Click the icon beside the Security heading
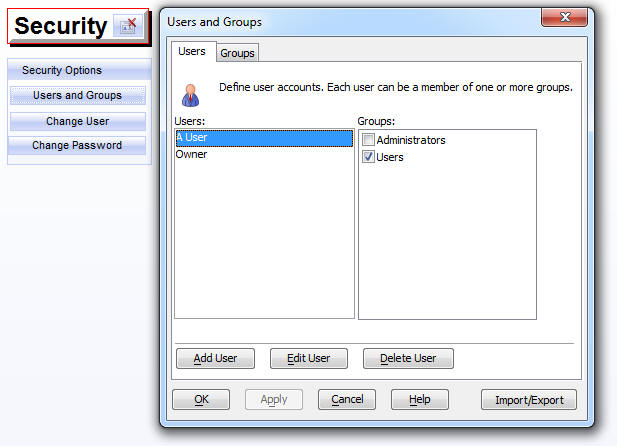Image resolution: width=617 pixels, height=446 pixels. click(x=128, y=27)
